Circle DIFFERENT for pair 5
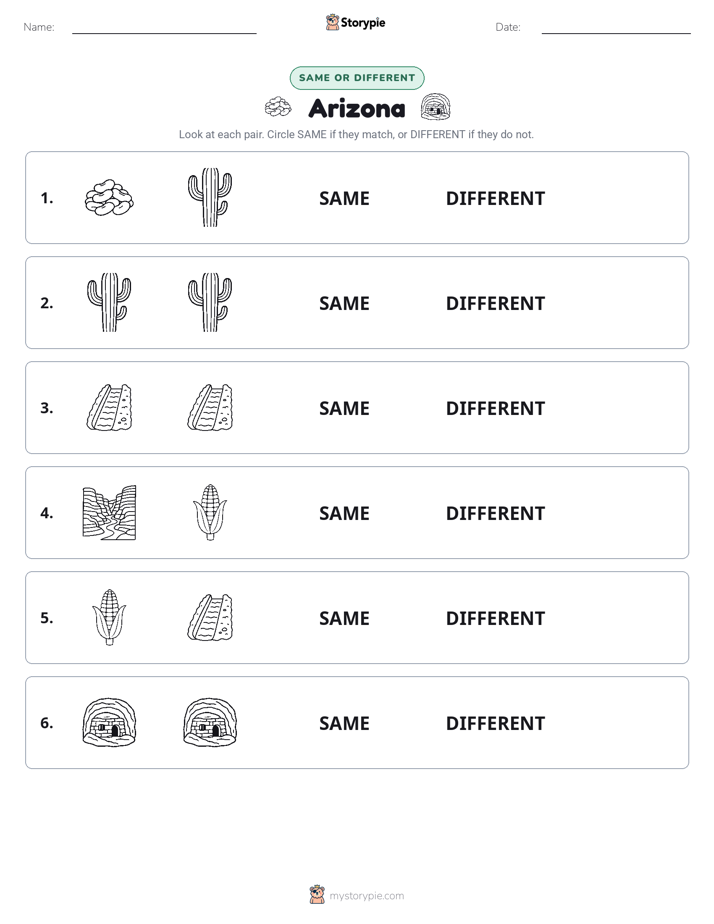 pos(495,618)
